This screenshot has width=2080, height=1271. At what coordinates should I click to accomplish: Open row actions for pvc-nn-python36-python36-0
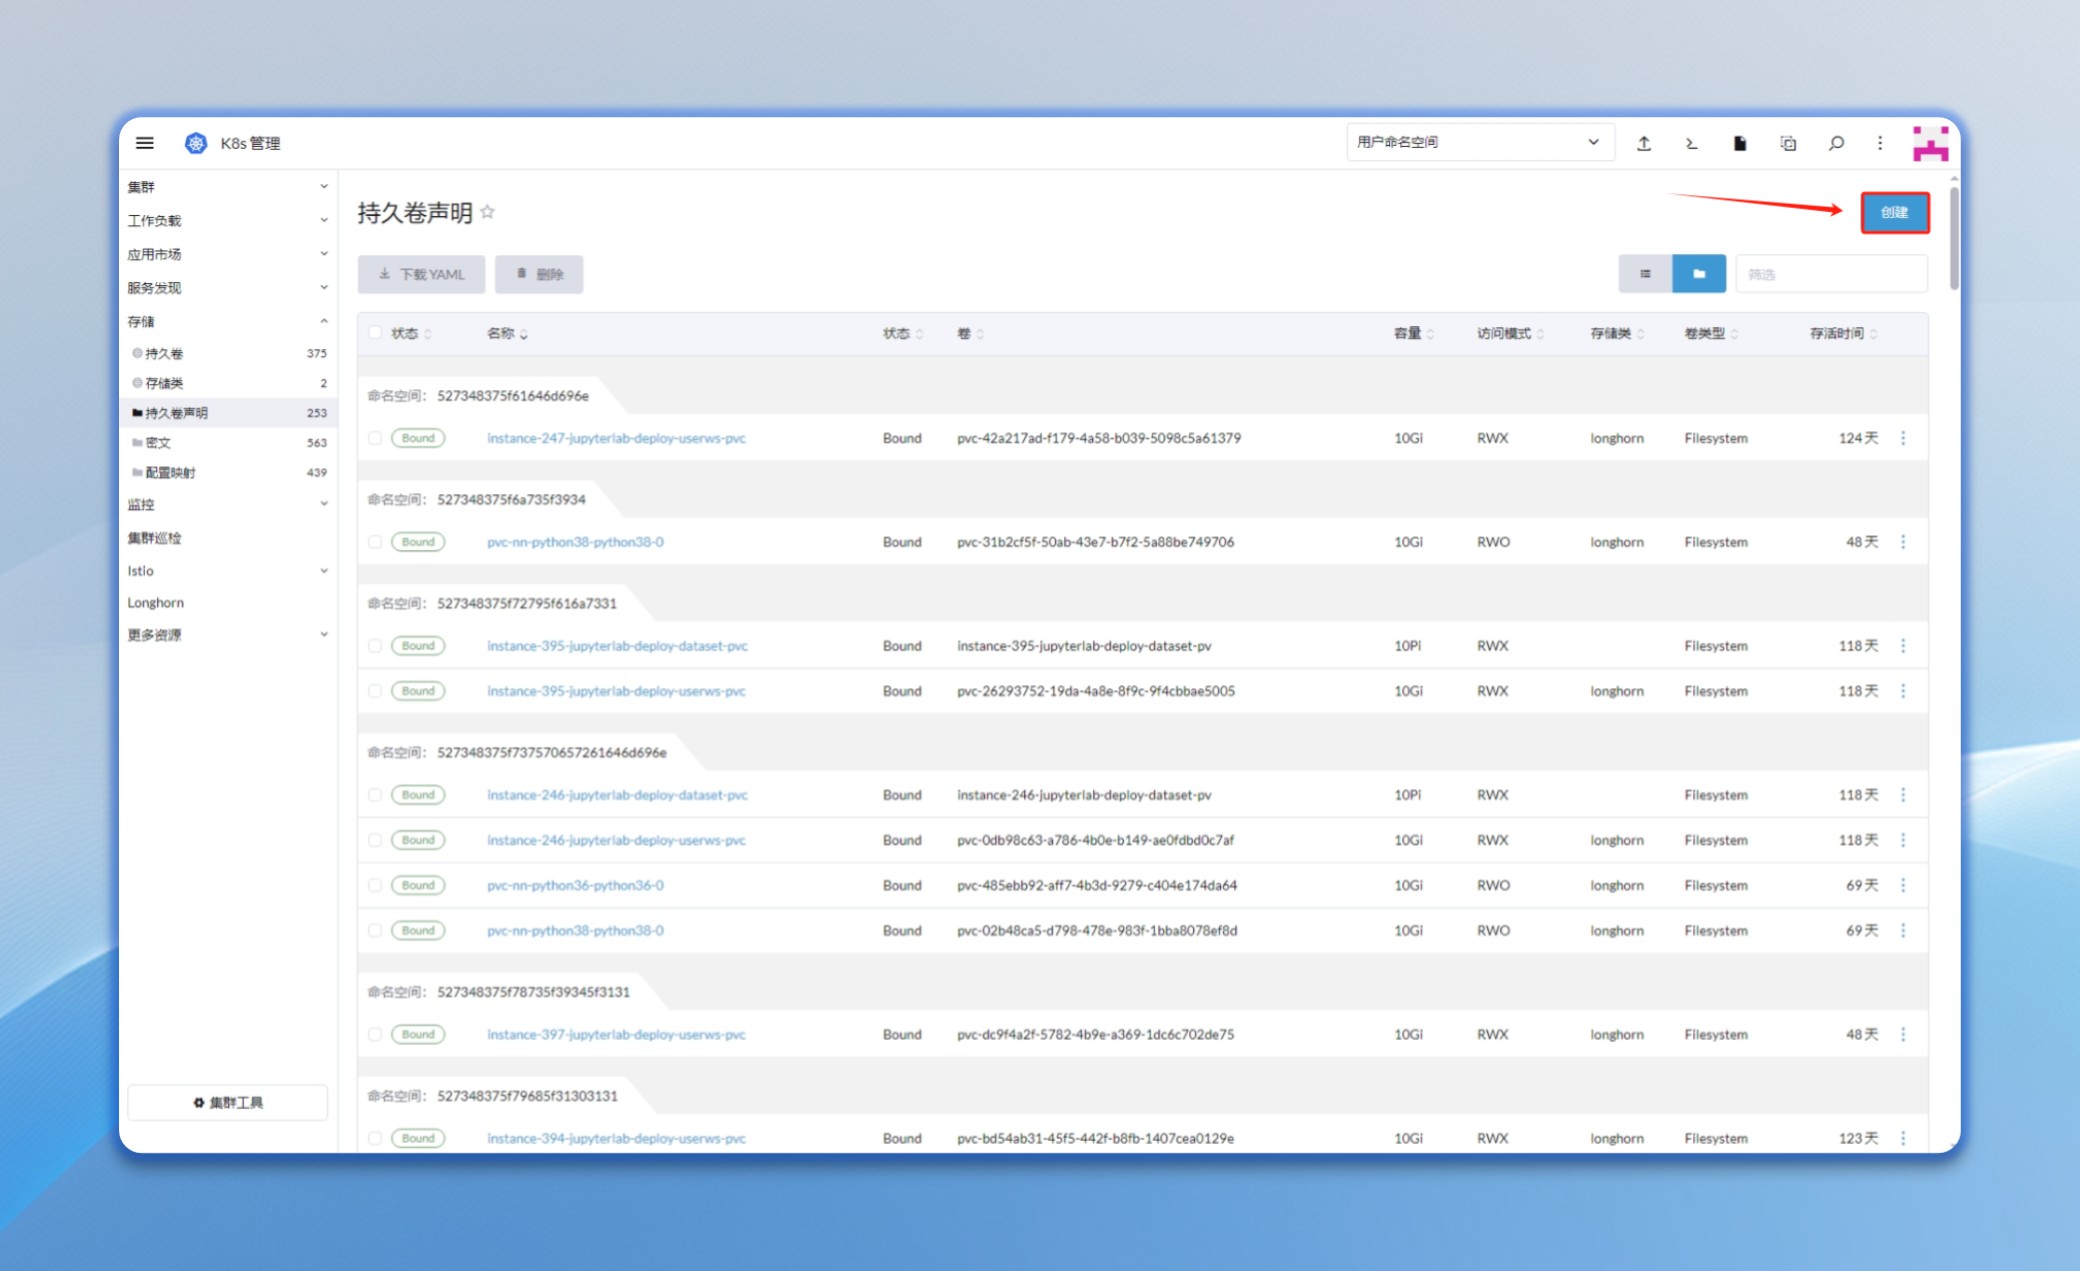coord(1903,885)
